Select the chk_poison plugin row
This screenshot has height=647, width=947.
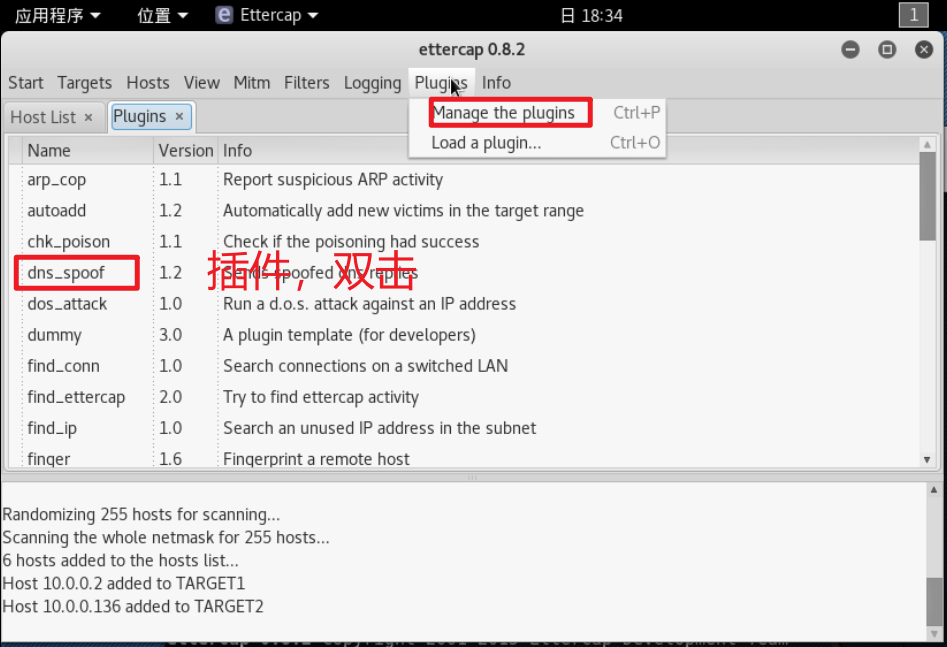click(463, 242)
